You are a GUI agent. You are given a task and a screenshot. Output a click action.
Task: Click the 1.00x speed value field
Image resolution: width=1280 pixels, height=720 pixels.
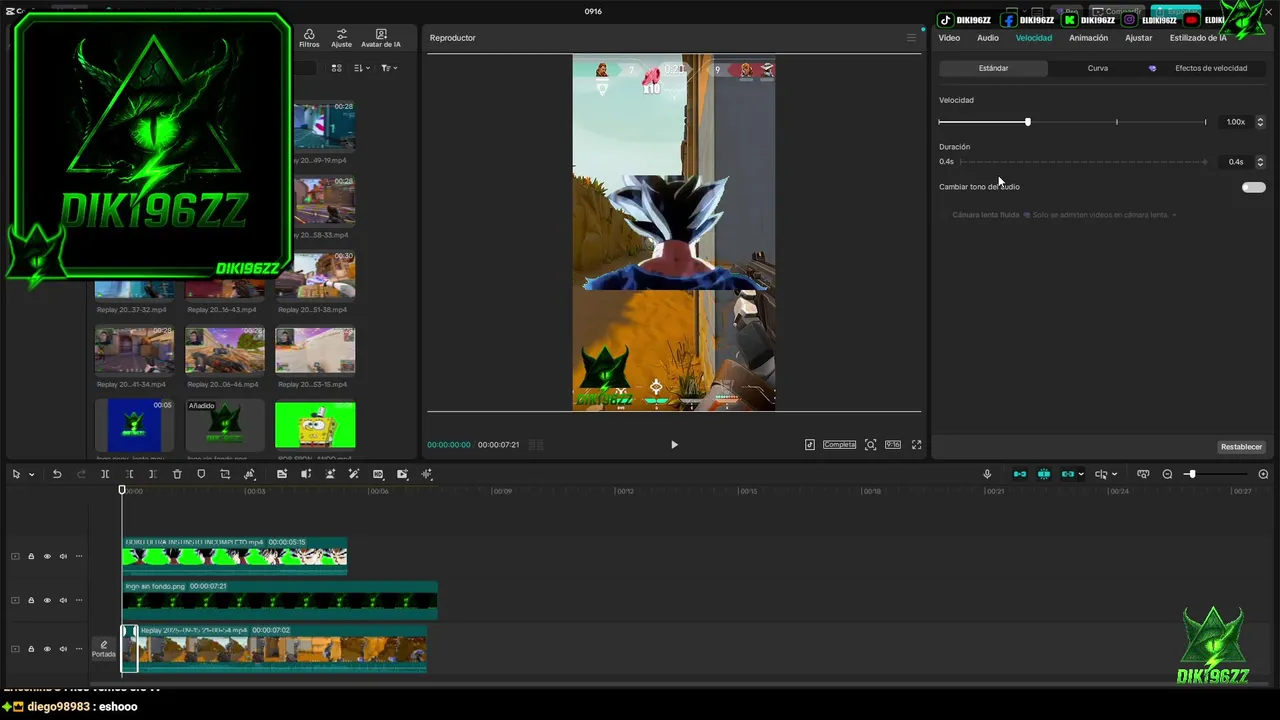tap(1236, 122)
